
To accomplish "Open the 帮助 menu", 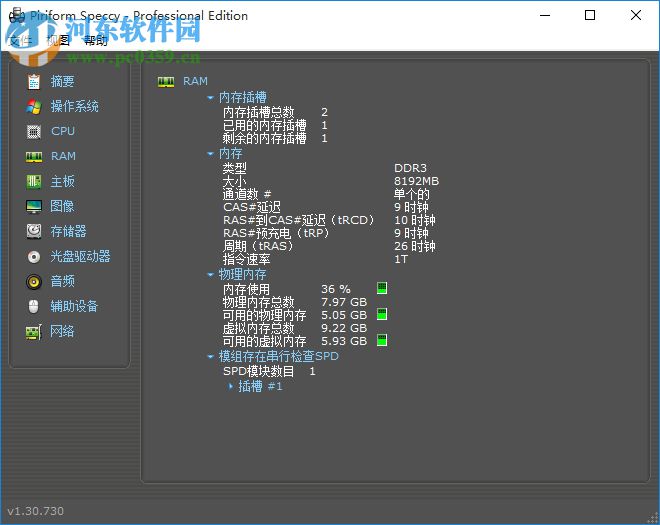I will coord(96,40).
